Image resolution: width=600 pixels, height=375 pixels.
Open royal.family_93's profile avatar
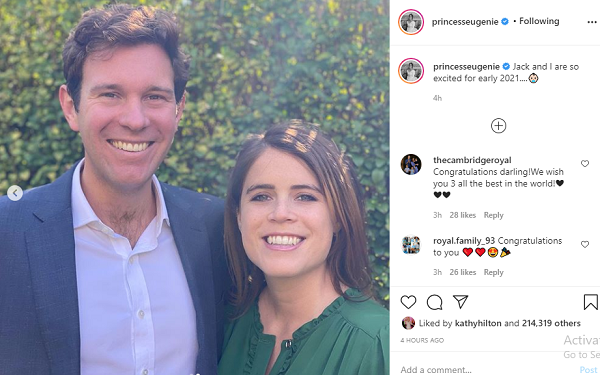411,245
